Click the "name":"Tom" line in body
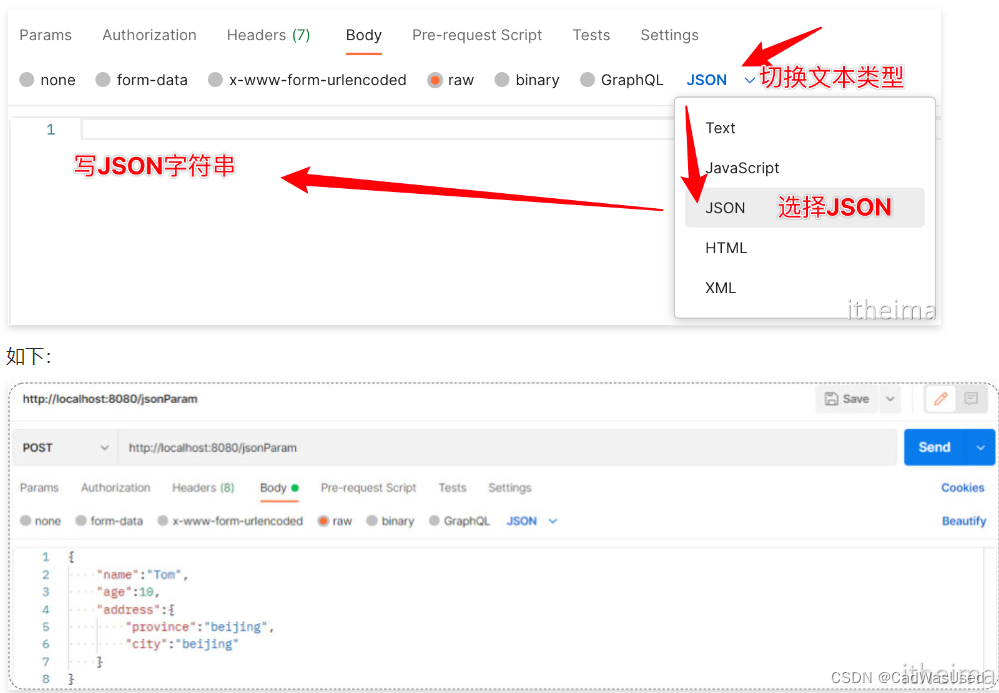The height and width of the screenshot is (693, 999). 143,575
